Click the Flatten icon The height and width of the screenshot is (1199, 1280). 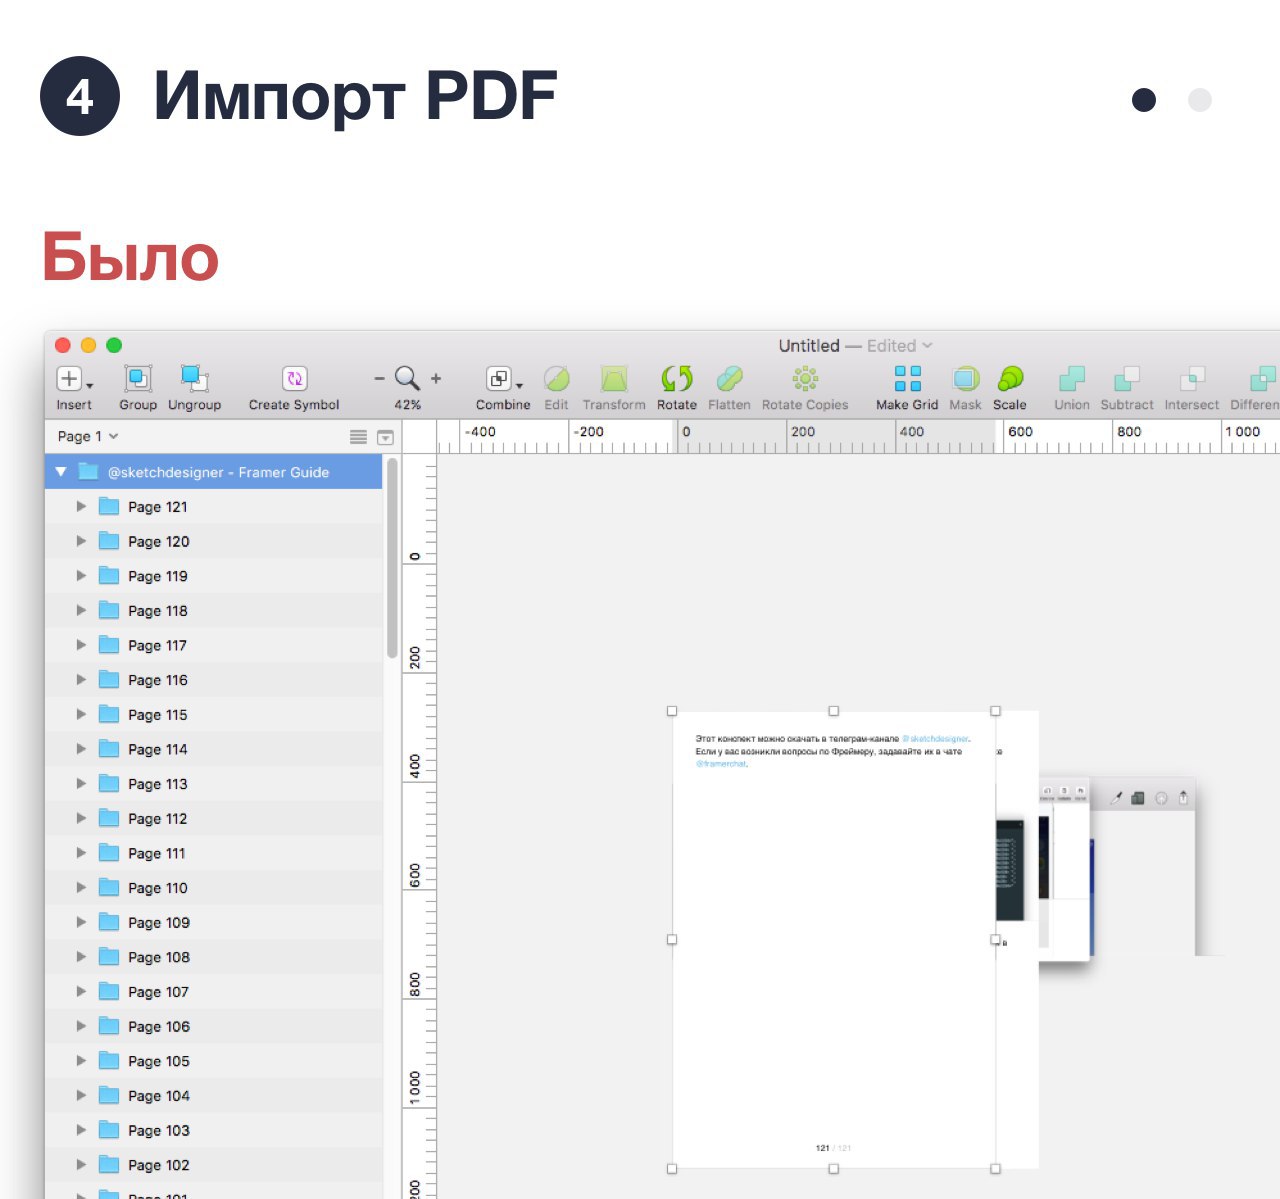point(729,378)
